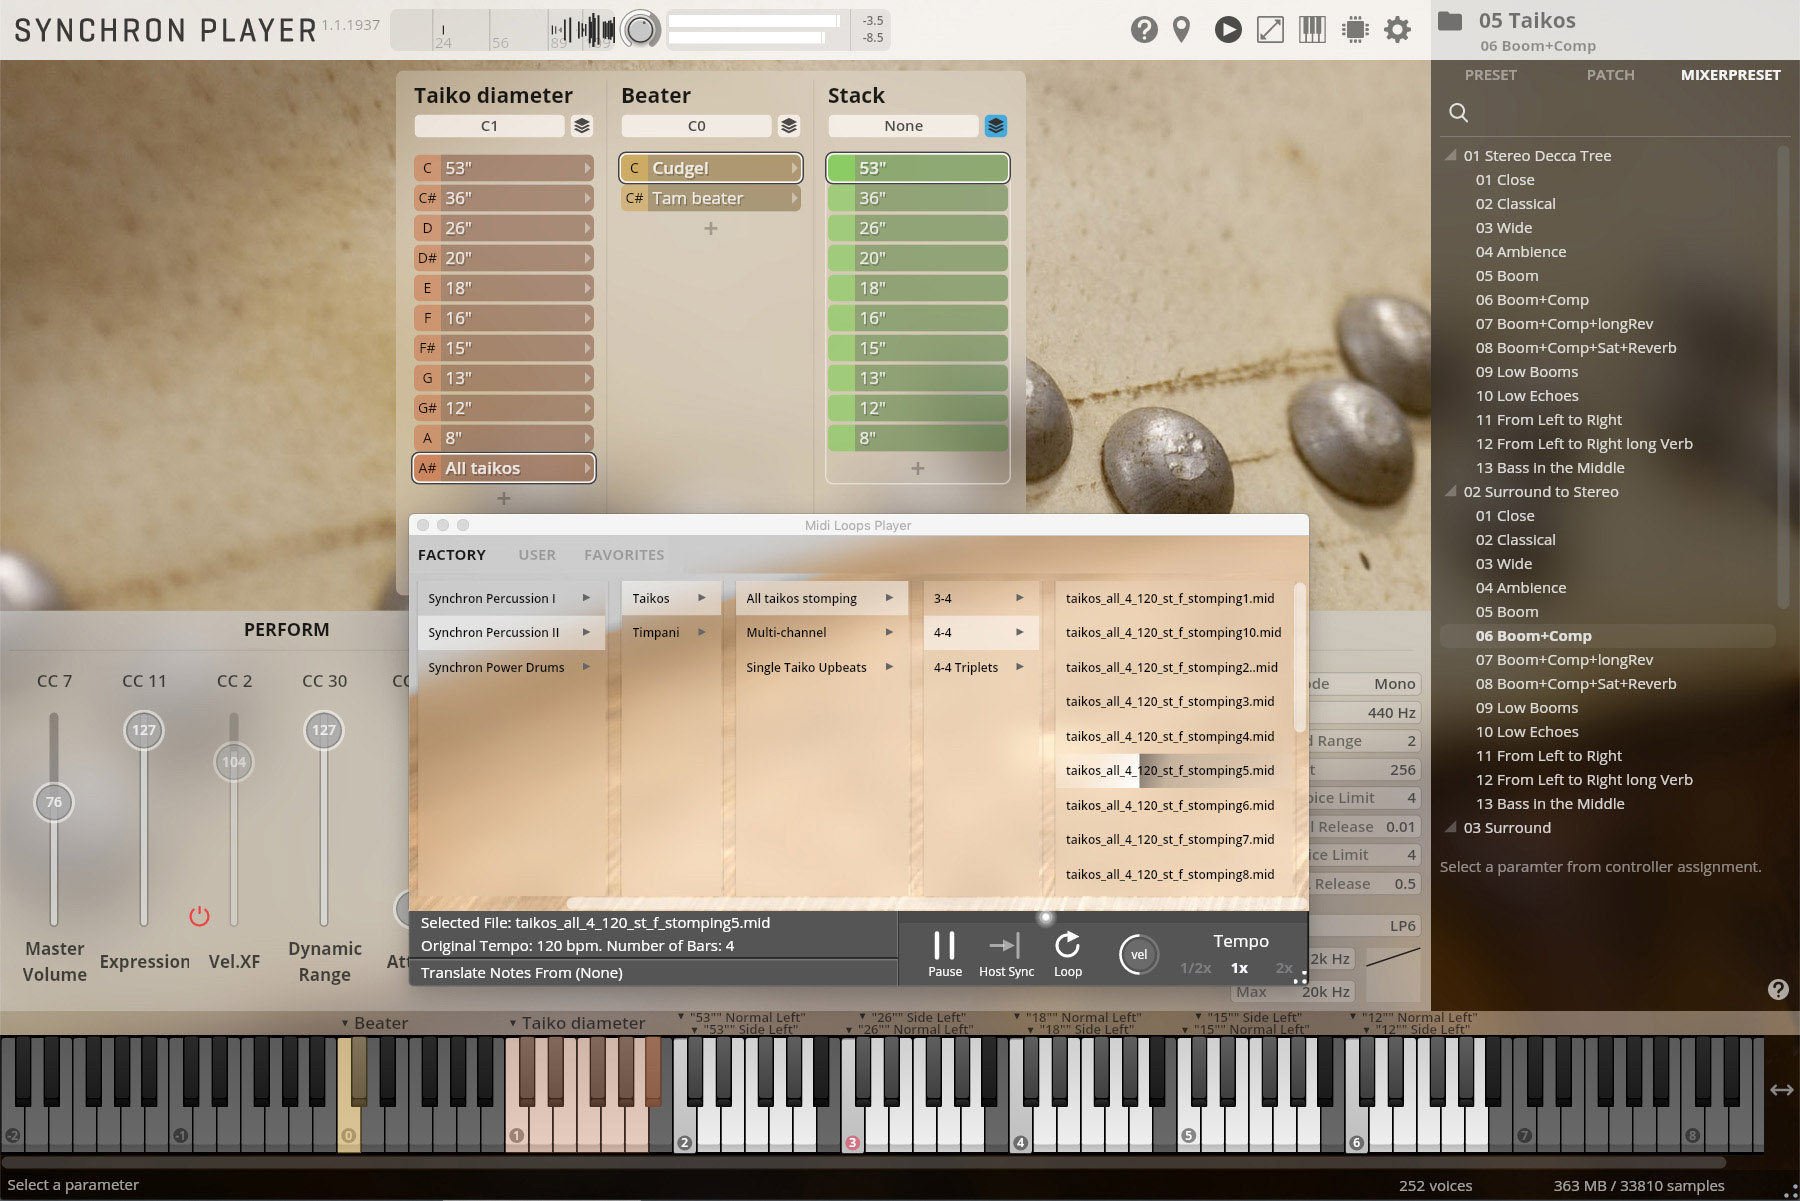Click the resize window icon in top toolbar
Image resolution: width=1800 pixels, height=1201 pixels.
point(1270,30)
